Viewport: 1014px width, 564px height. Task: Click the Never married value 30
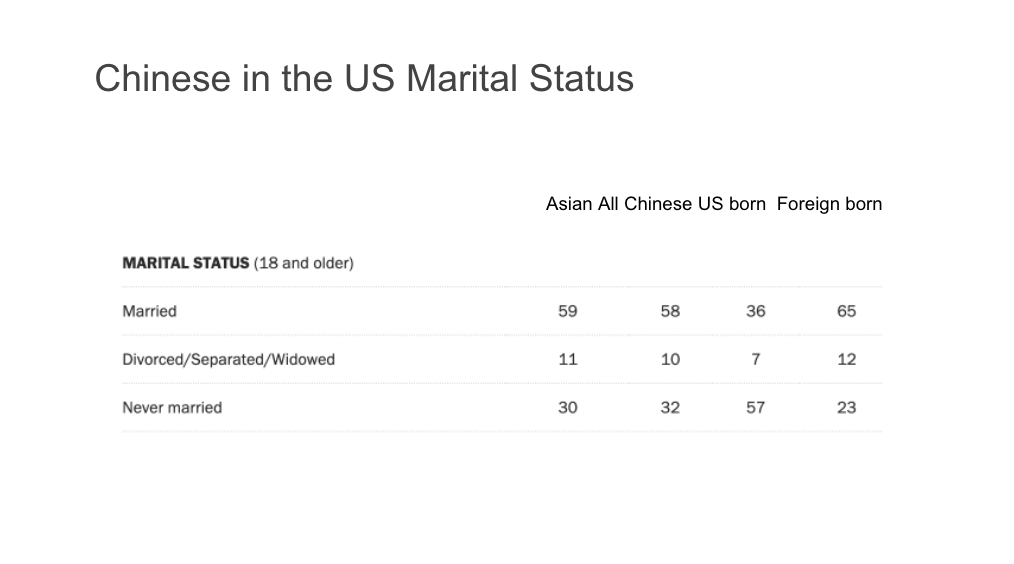(x=568, y=407)
